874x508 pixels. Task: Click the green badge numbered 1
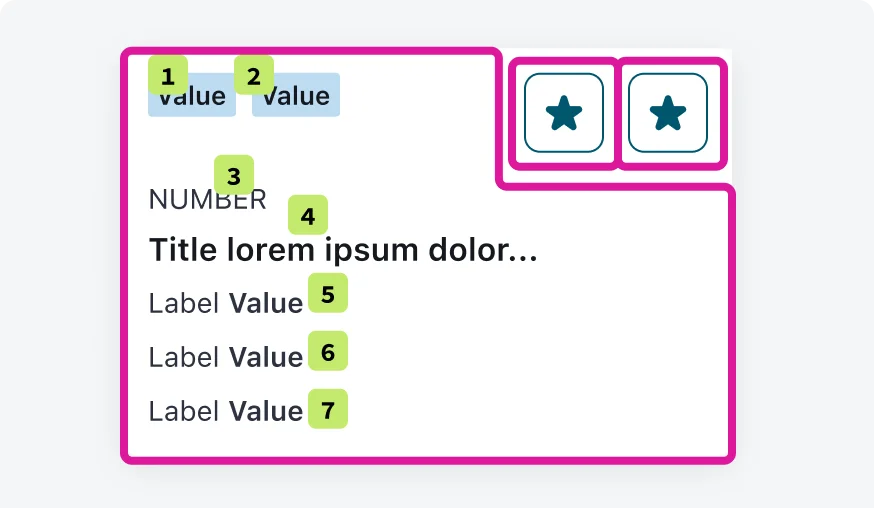point(167,75)
